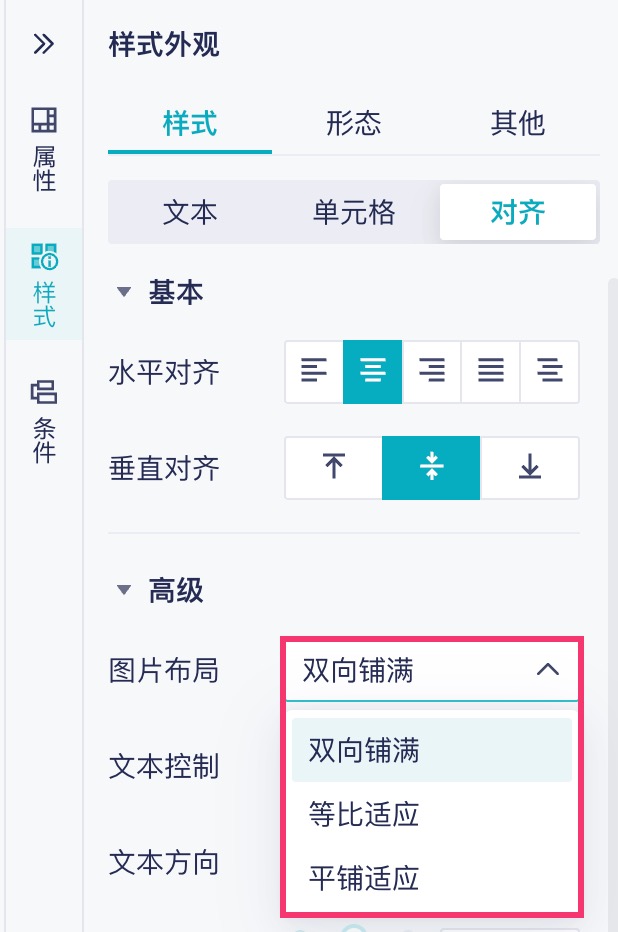Set horizontal alignment to right
618x932 pixels.
pos(431,371)
